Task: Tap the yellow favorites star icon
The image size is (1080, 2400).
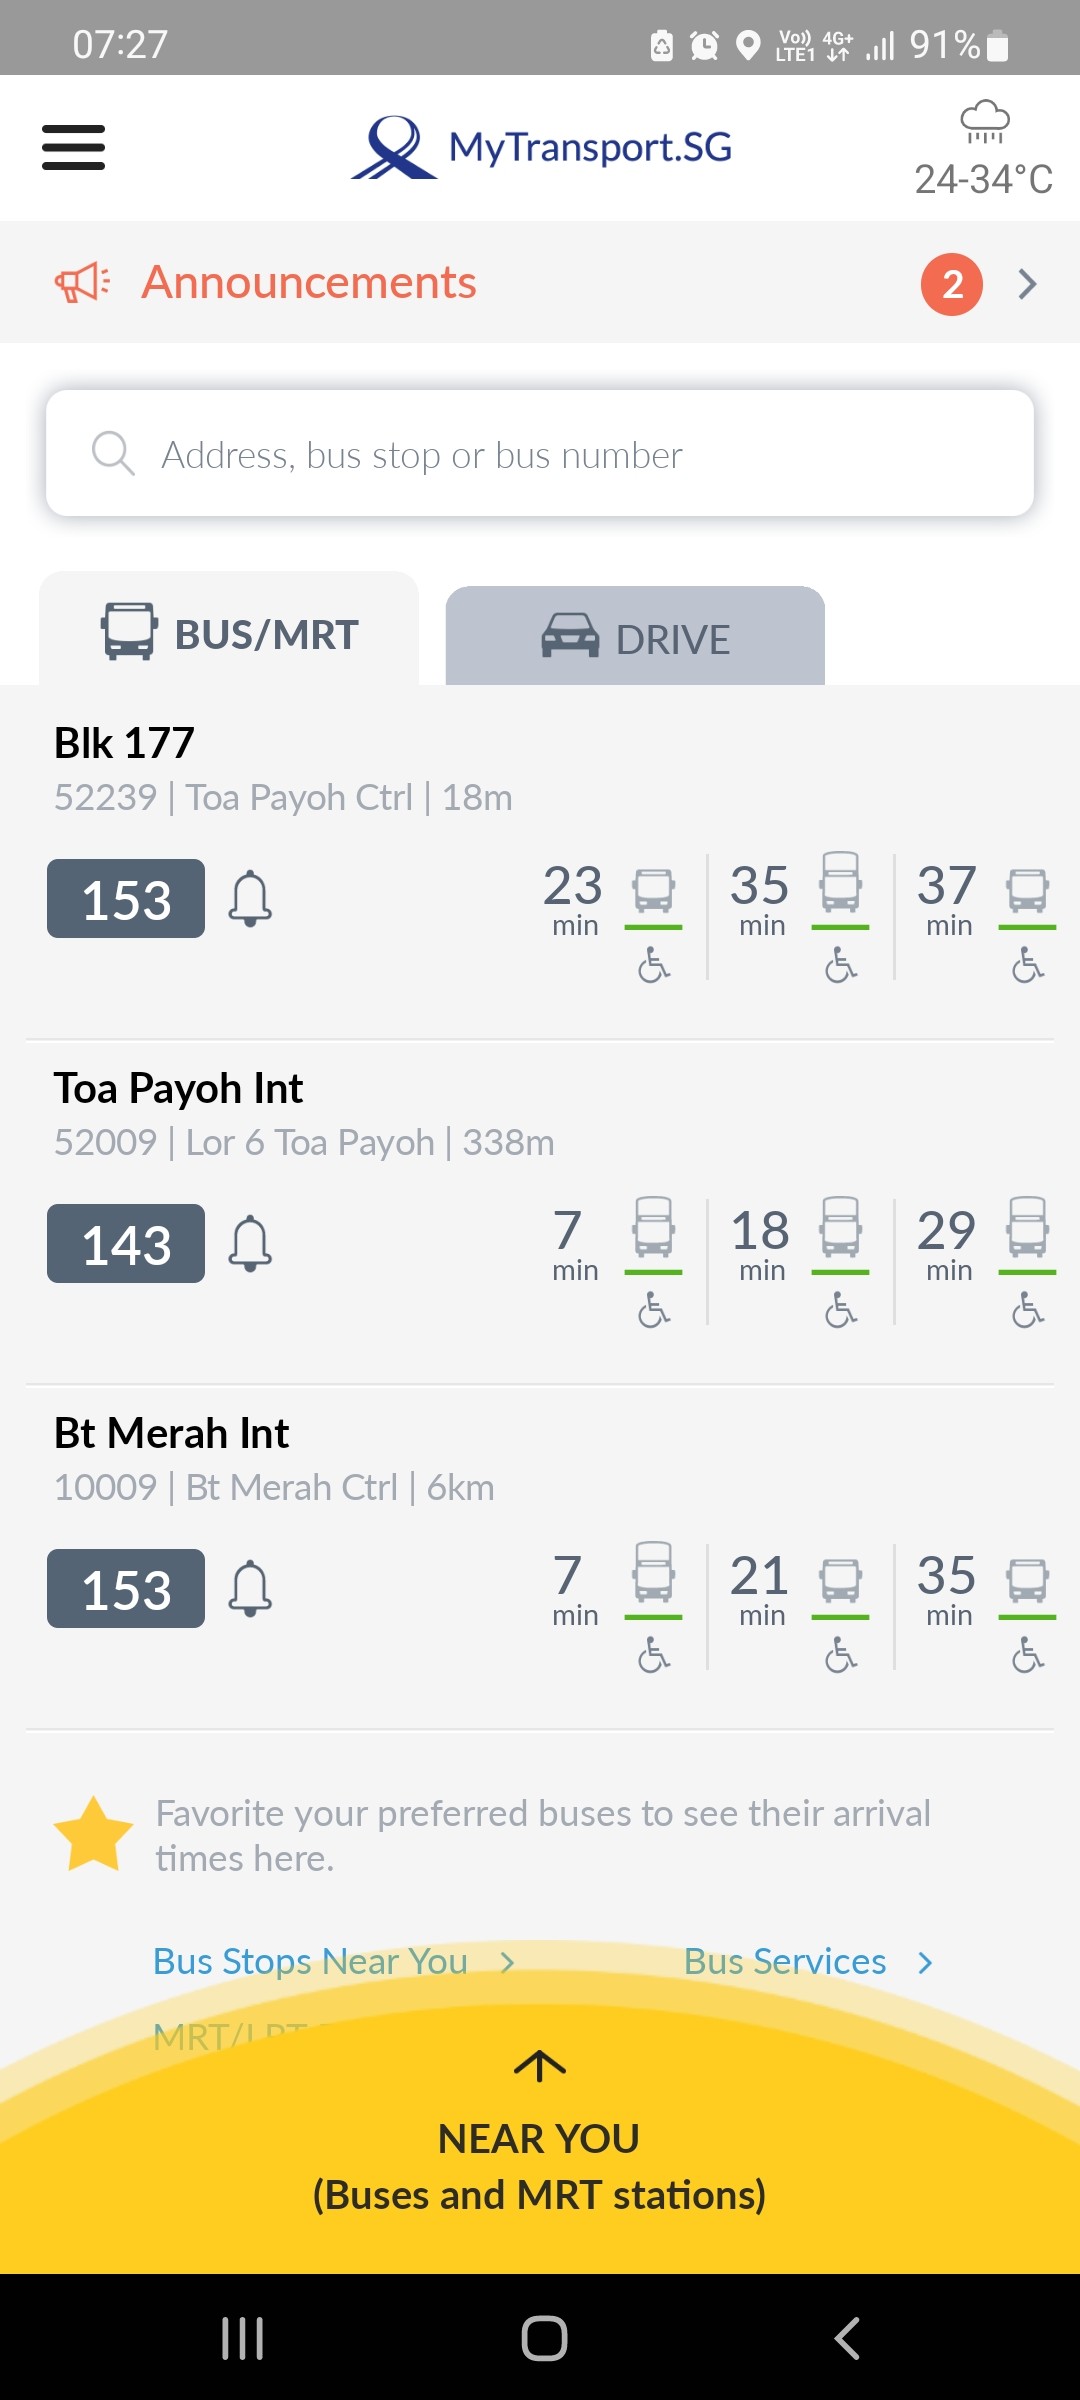Action: tap(93, 1834)
